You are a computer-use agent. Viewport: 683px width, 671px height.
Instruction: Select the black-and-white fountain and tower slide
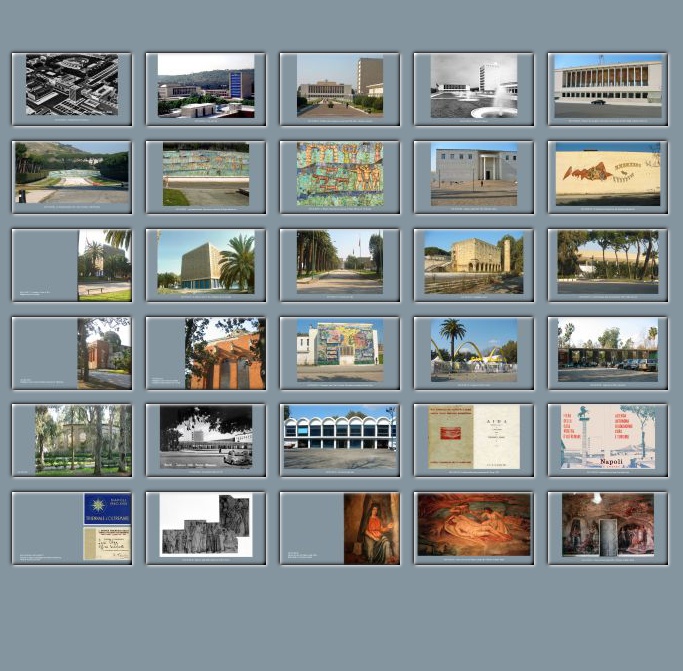pyautogui.click(x=473, y=89)
